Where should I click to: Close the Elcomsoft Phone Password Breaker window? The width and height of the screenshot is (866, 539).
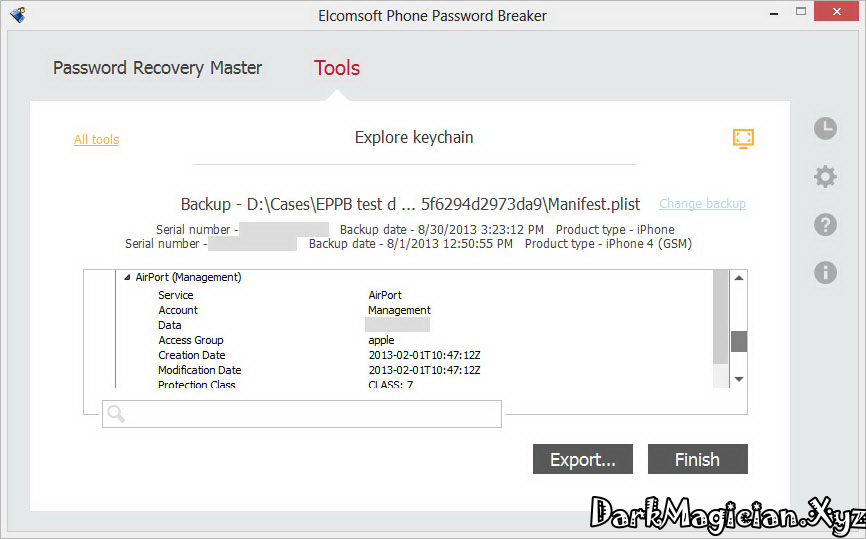tap(837, 12)
